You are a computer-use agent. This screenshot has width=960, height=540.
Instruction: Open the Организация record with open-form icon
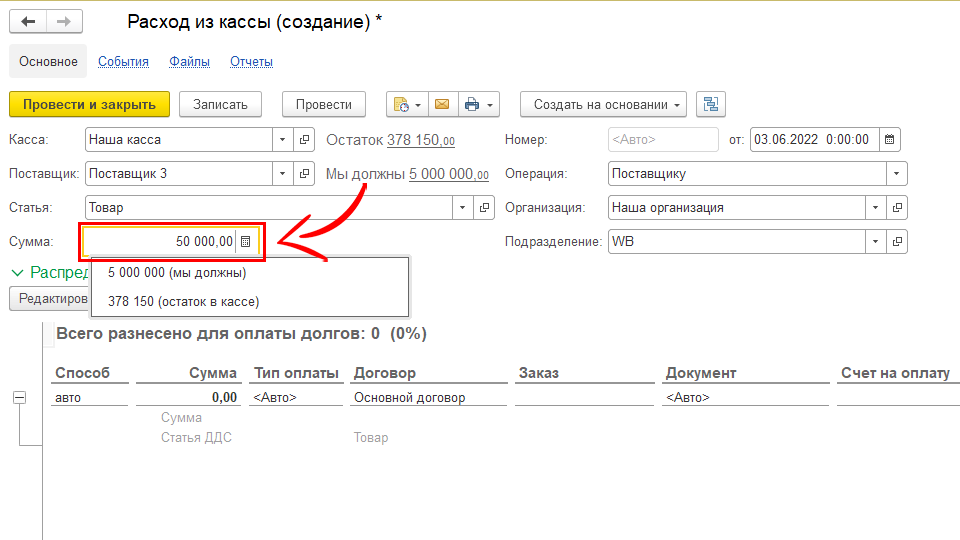click(x=897, y=208)
